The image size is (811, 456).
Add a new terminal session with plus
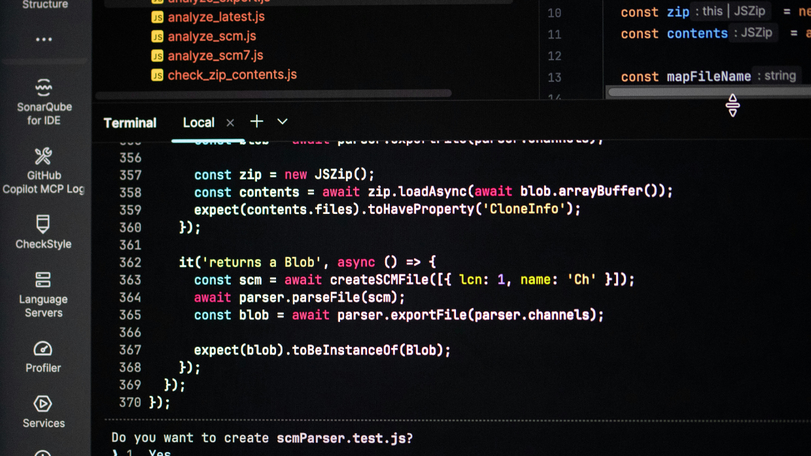257,121
